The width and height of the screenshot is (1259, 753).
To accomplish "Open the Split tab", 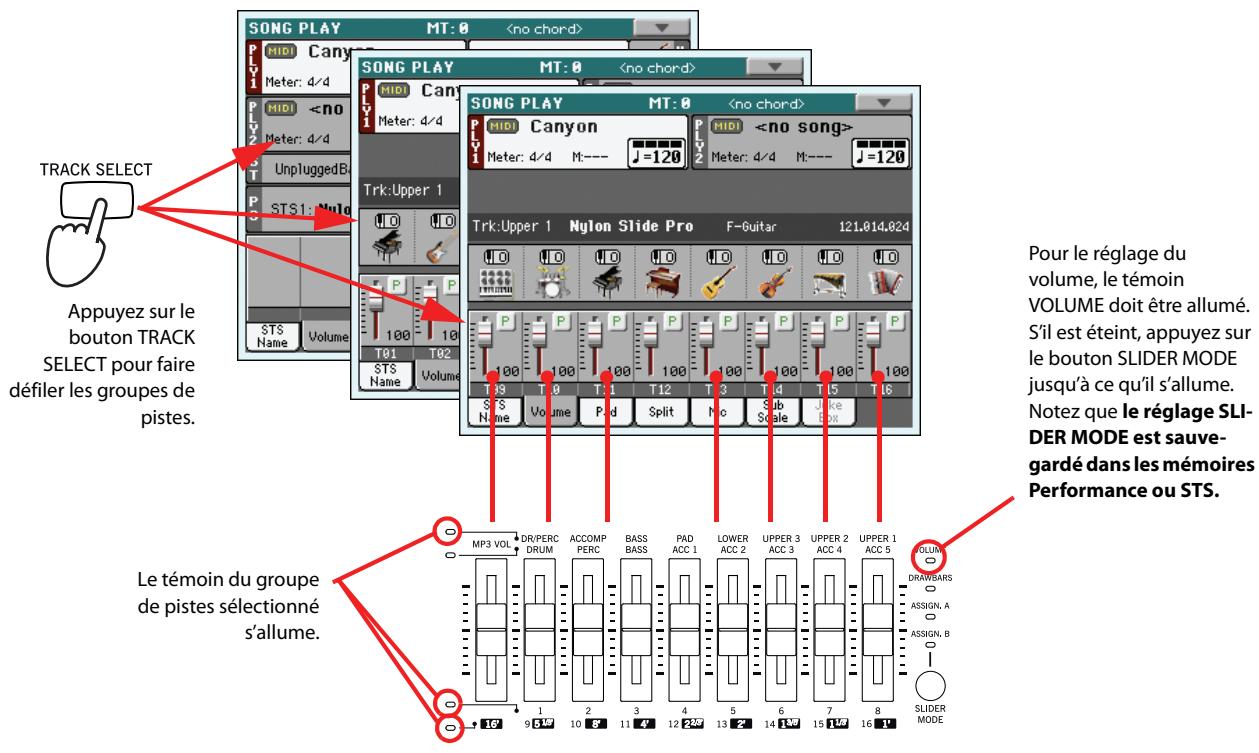I will pos(661,413).
